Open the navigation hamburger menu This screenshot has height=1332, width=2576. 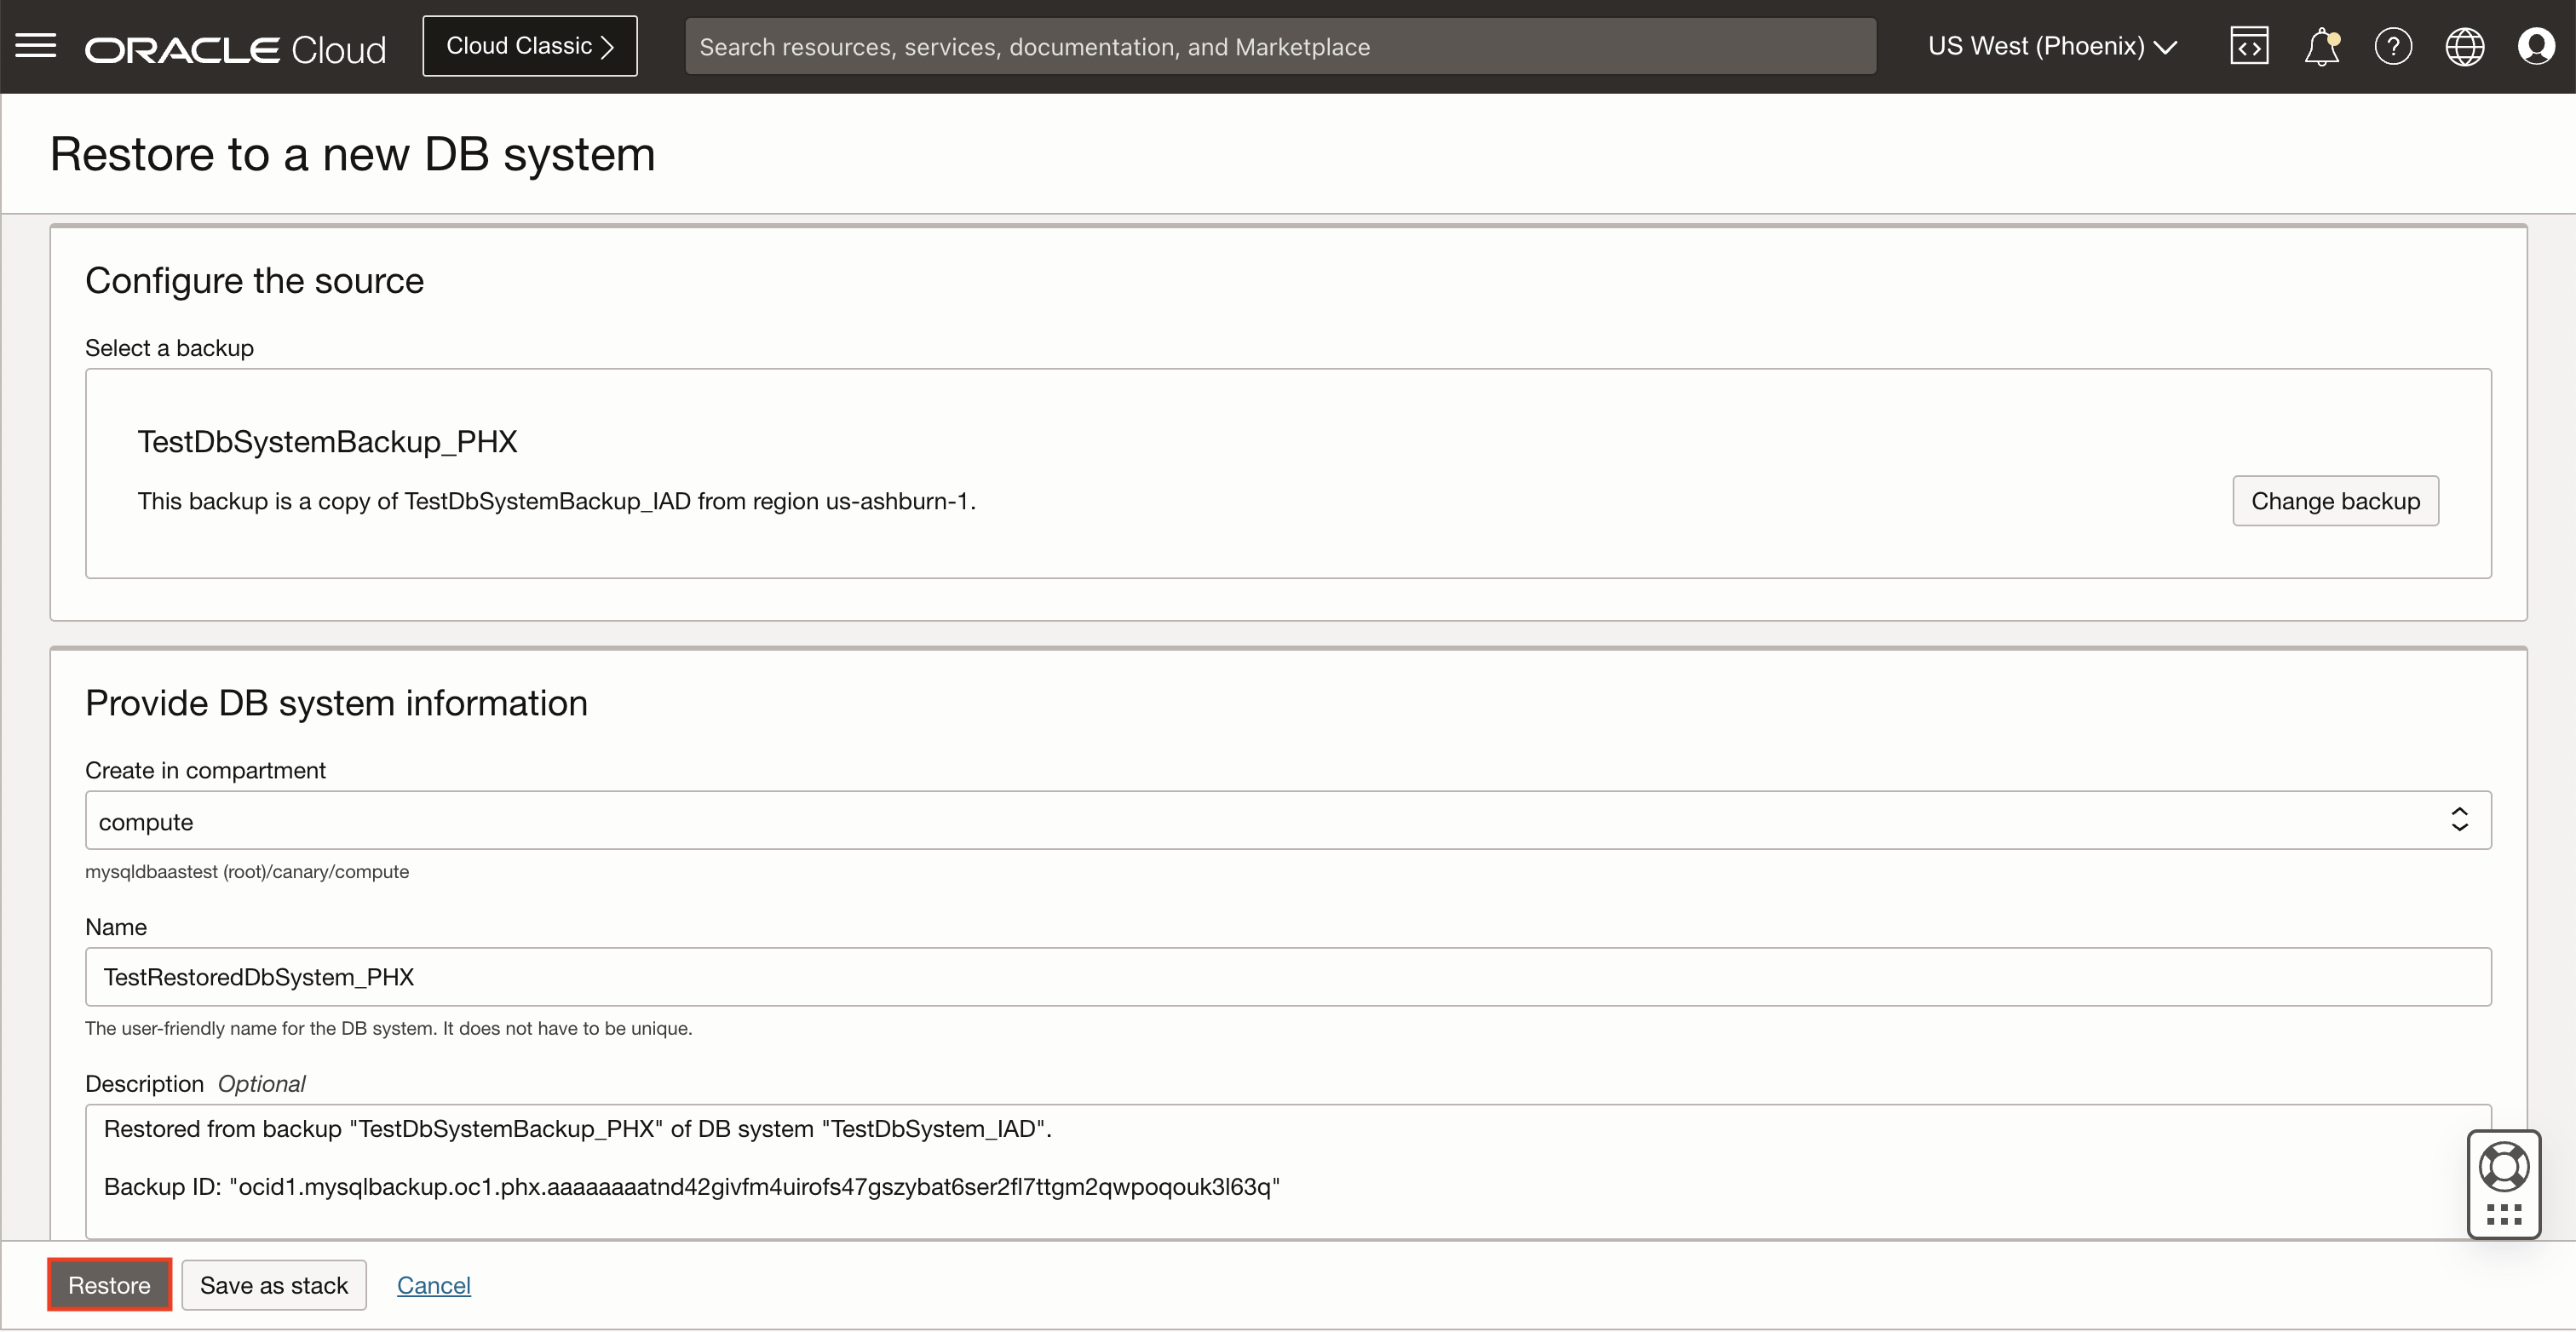point(35,46)
